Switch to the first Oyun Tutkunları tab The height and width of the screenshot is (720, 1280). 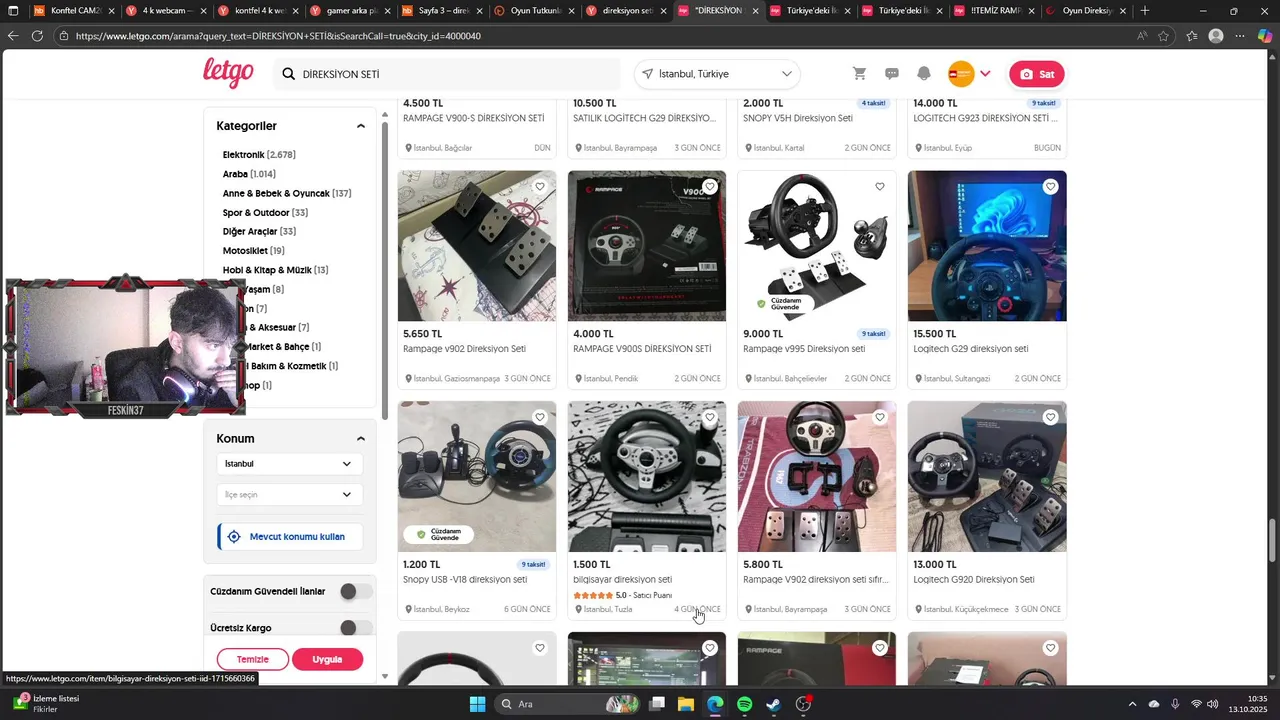point(533,11)
